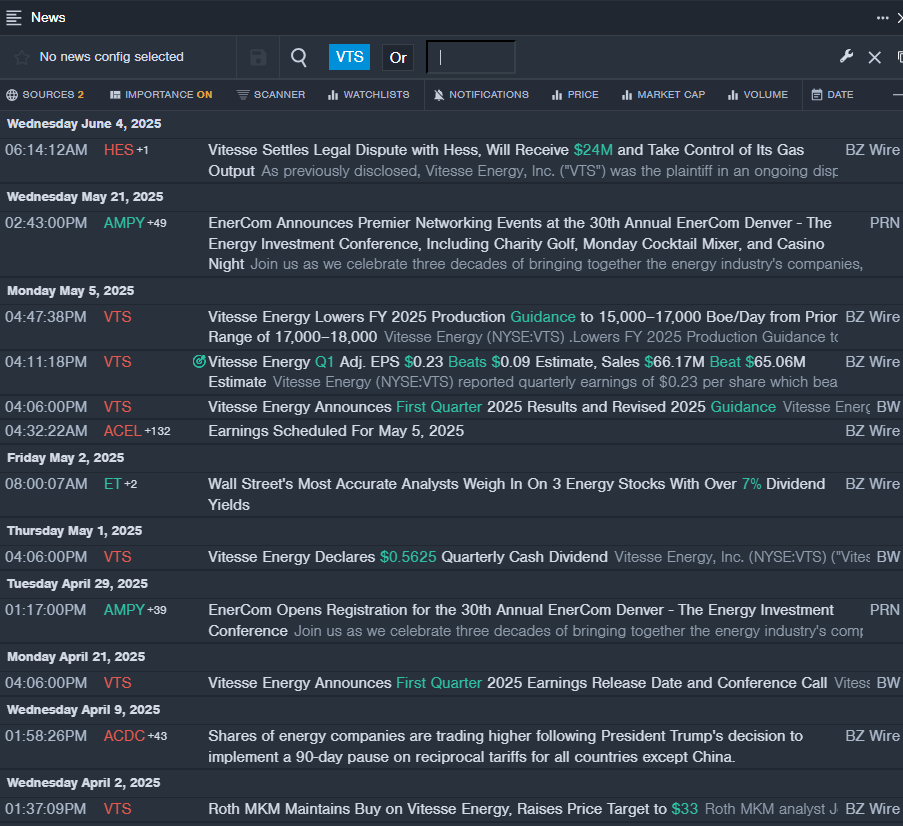Click the $0.5625 dividend value
Viewport: 903px width, 826px height.
(408, 557)
